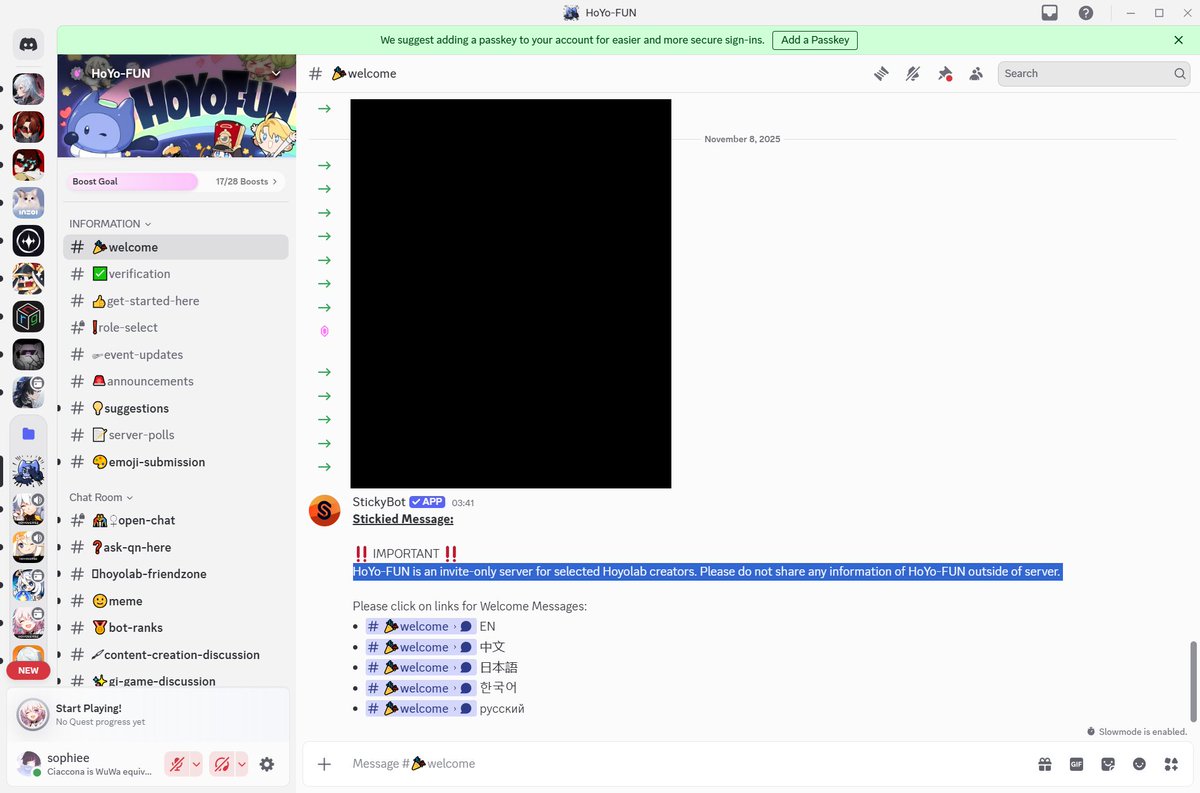Select the welcome channel
This screenshot has height=793, width=1200.
pos(176,247)
